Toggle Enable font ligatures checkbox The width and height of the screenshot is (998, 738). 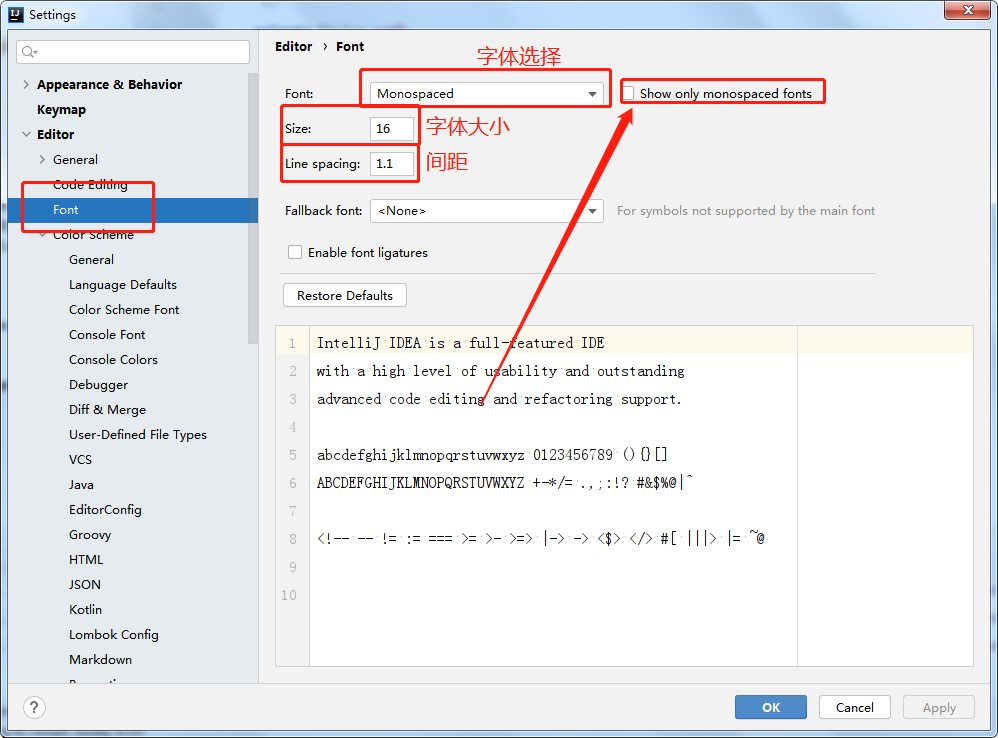point(295,253)
